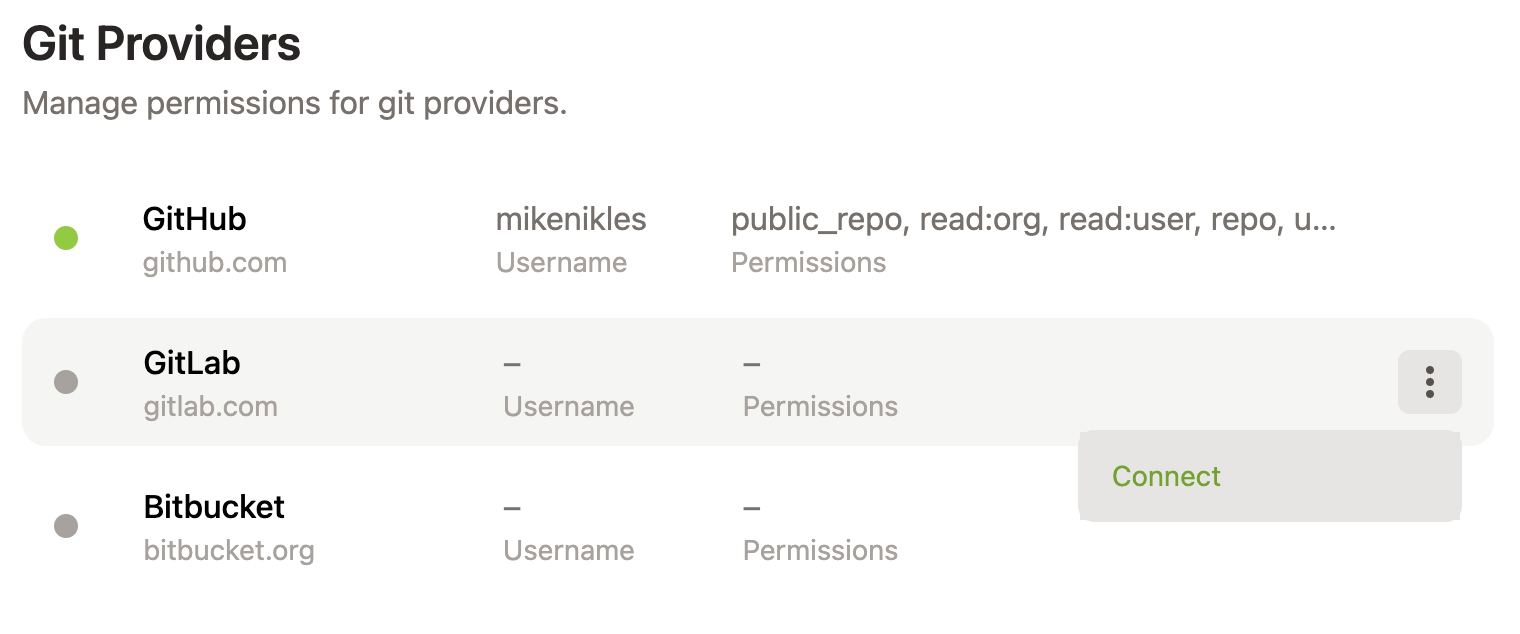Screen dimensions: 1520x634
Task: Click the Bitbucket provider name
Action: (213, 507)
